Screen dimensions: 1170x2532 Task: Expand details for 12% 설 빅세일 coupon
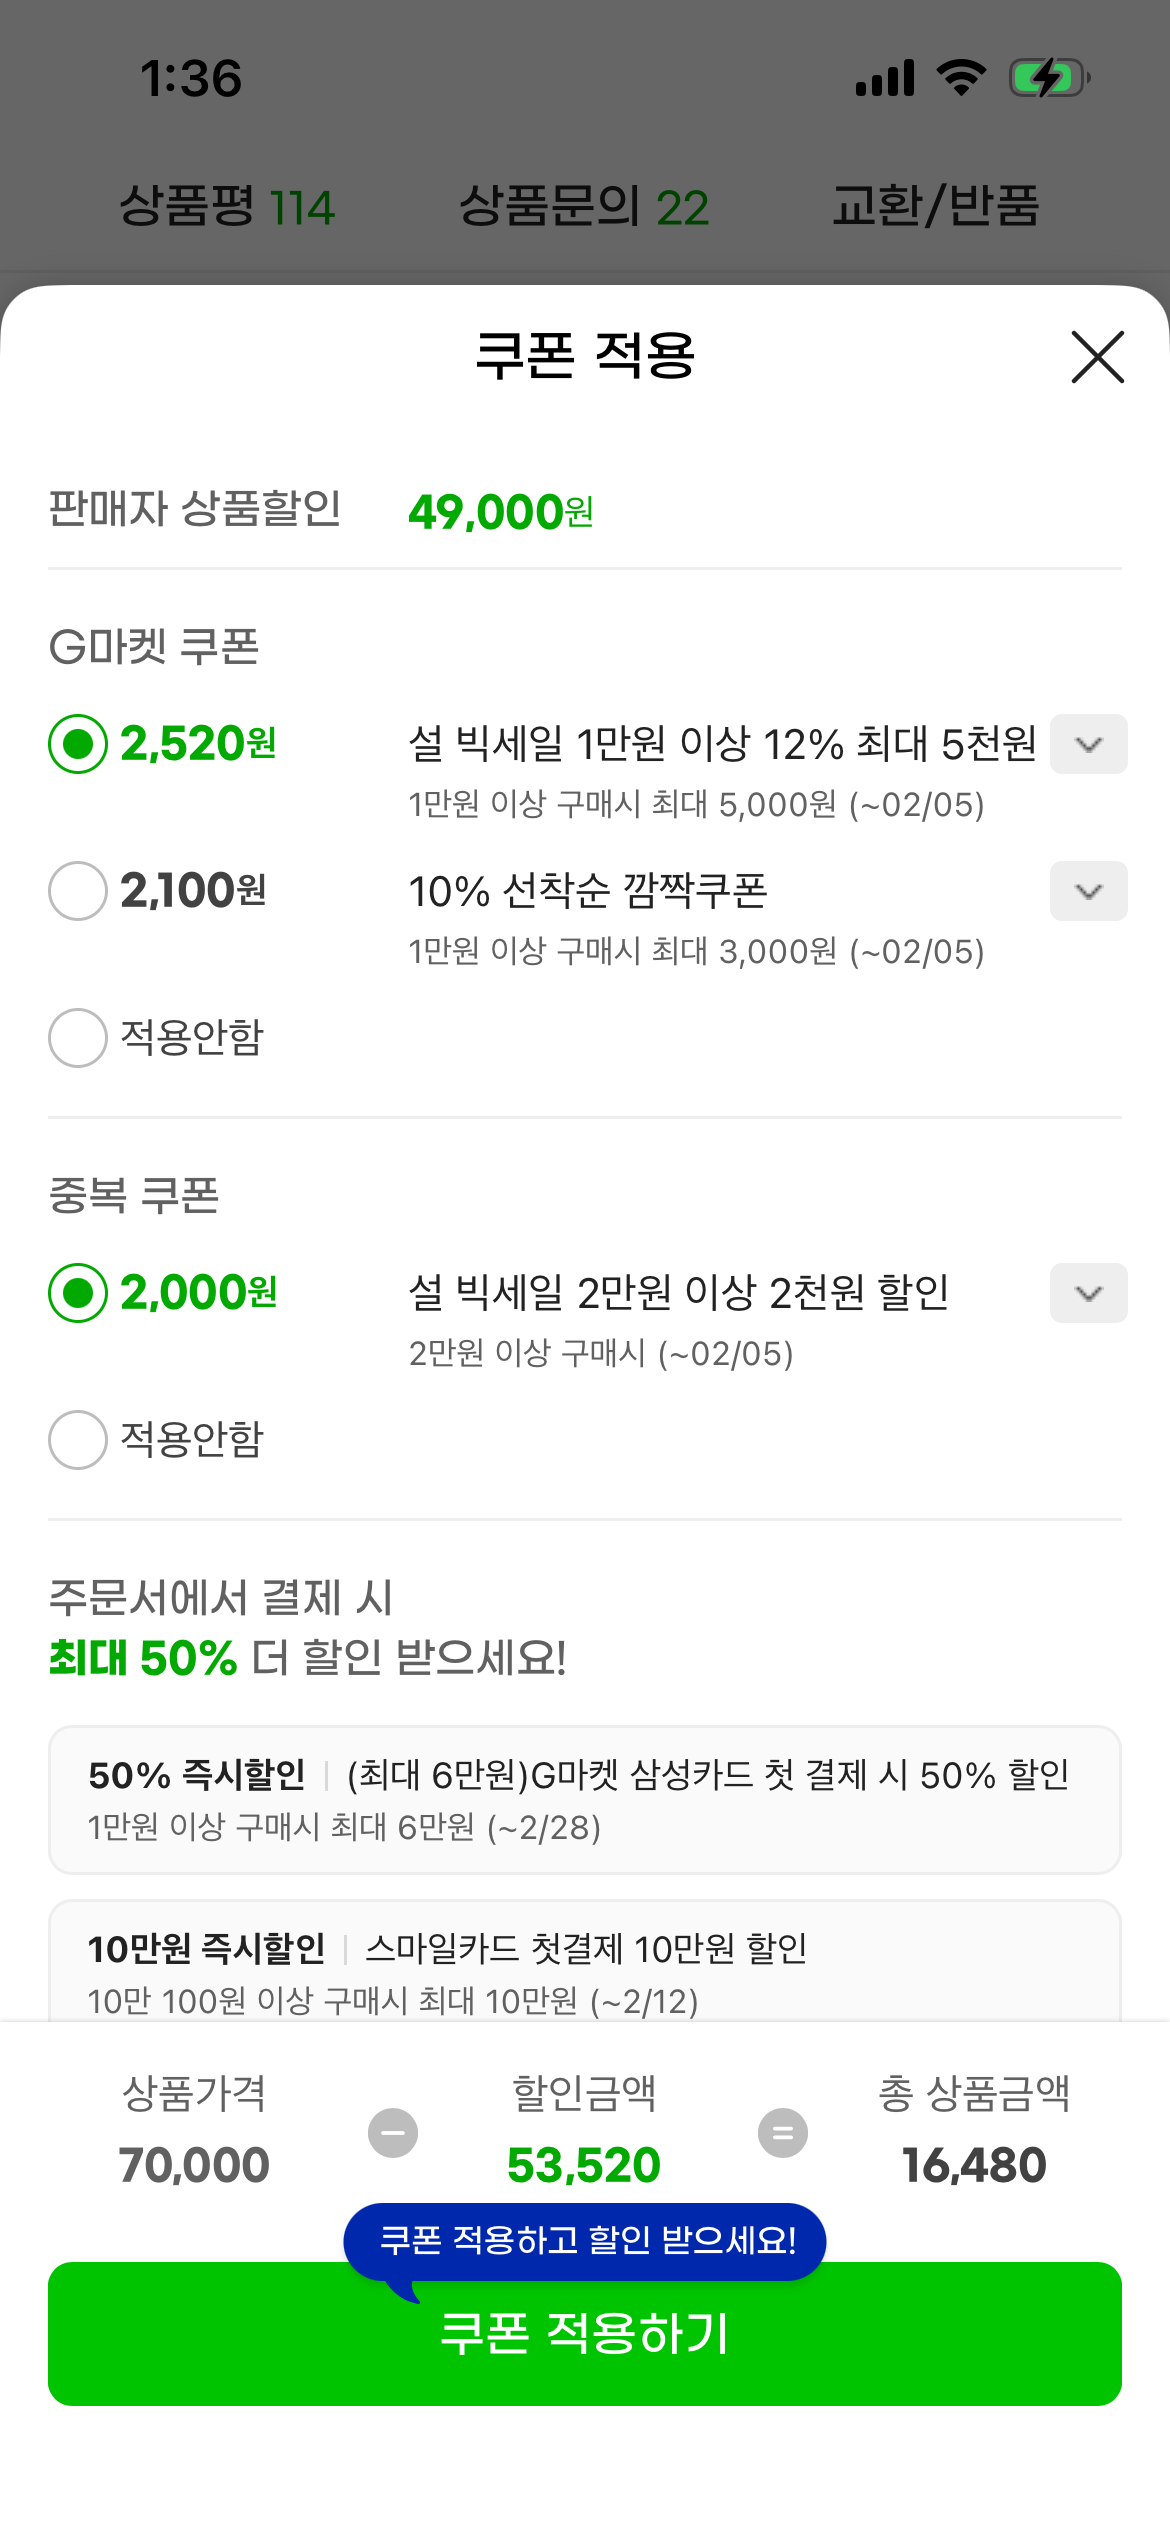[x=1088, y=744]
